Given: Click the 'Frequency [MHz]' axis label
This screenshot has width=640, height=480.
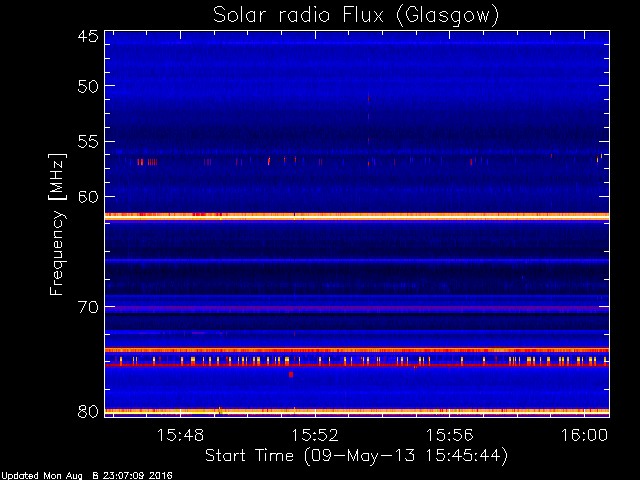Looking at the screenshot, I should coord(57,224).
